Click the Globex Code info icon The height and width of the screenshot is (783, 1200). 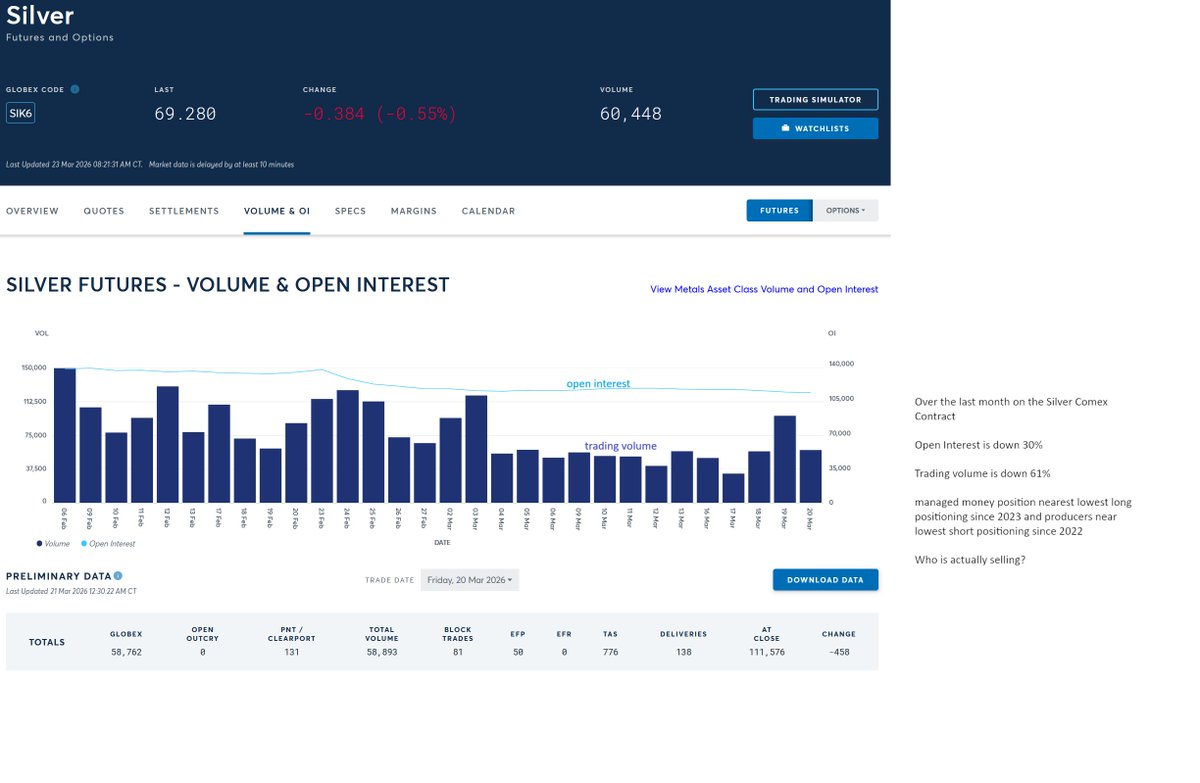[75, 89]
